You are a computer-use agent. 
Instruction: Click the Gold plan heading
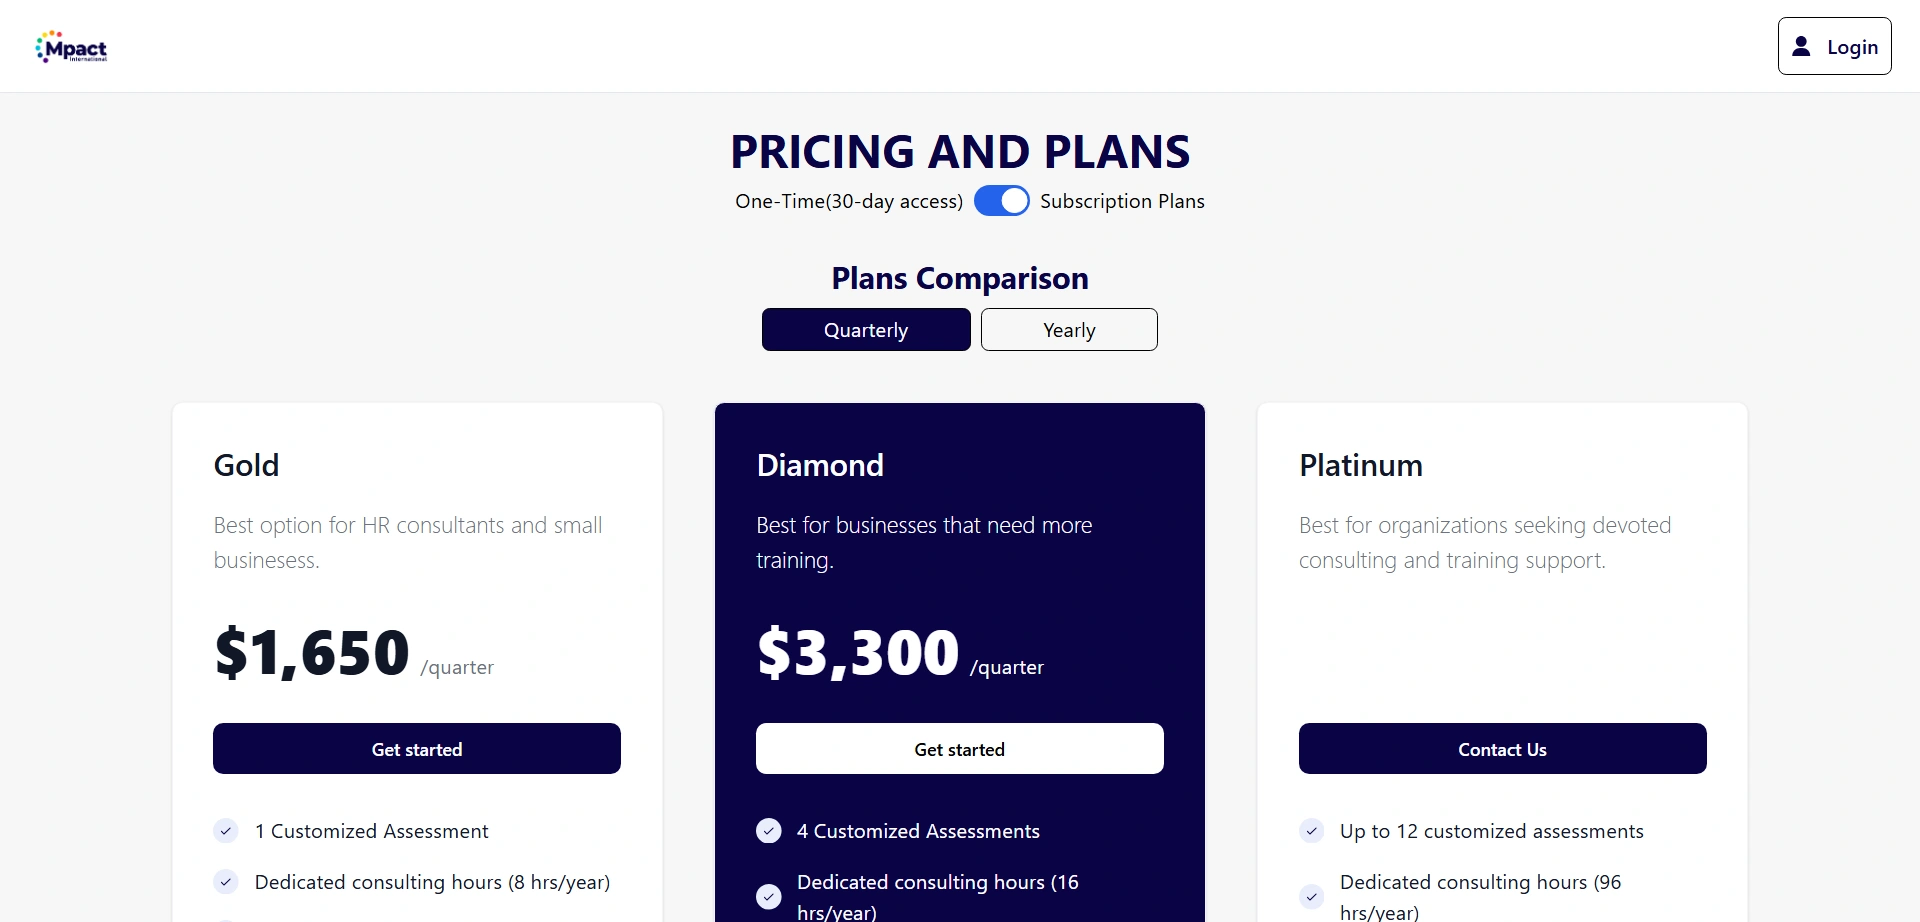tap(247, 465)
